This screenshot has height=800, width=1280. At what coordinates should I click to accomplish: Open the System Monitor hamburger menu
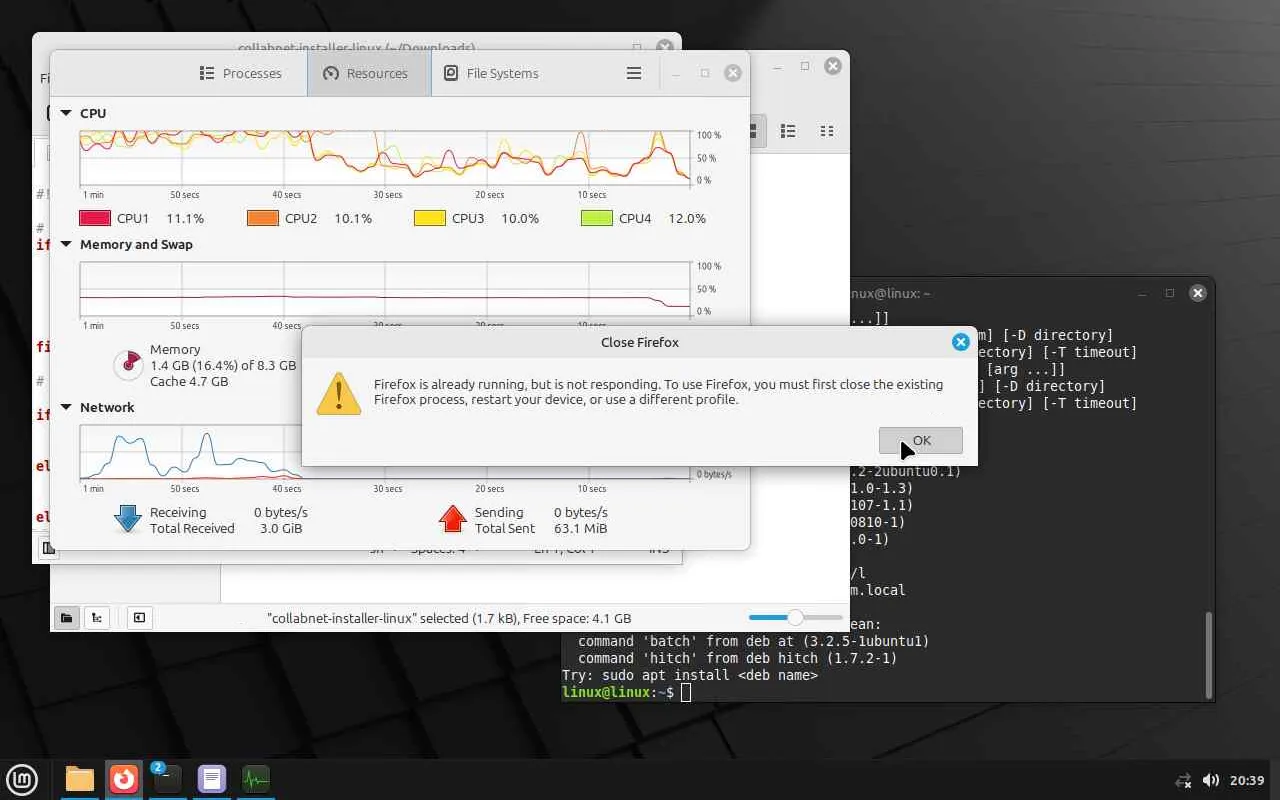click(x=633, y=73)
